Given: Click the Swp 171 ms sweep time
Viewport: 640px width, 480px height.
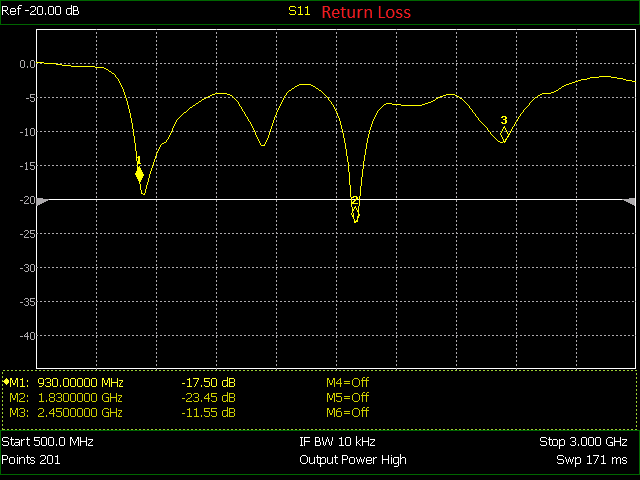Looking at the screenshot, I should click(x=592, y=460).
